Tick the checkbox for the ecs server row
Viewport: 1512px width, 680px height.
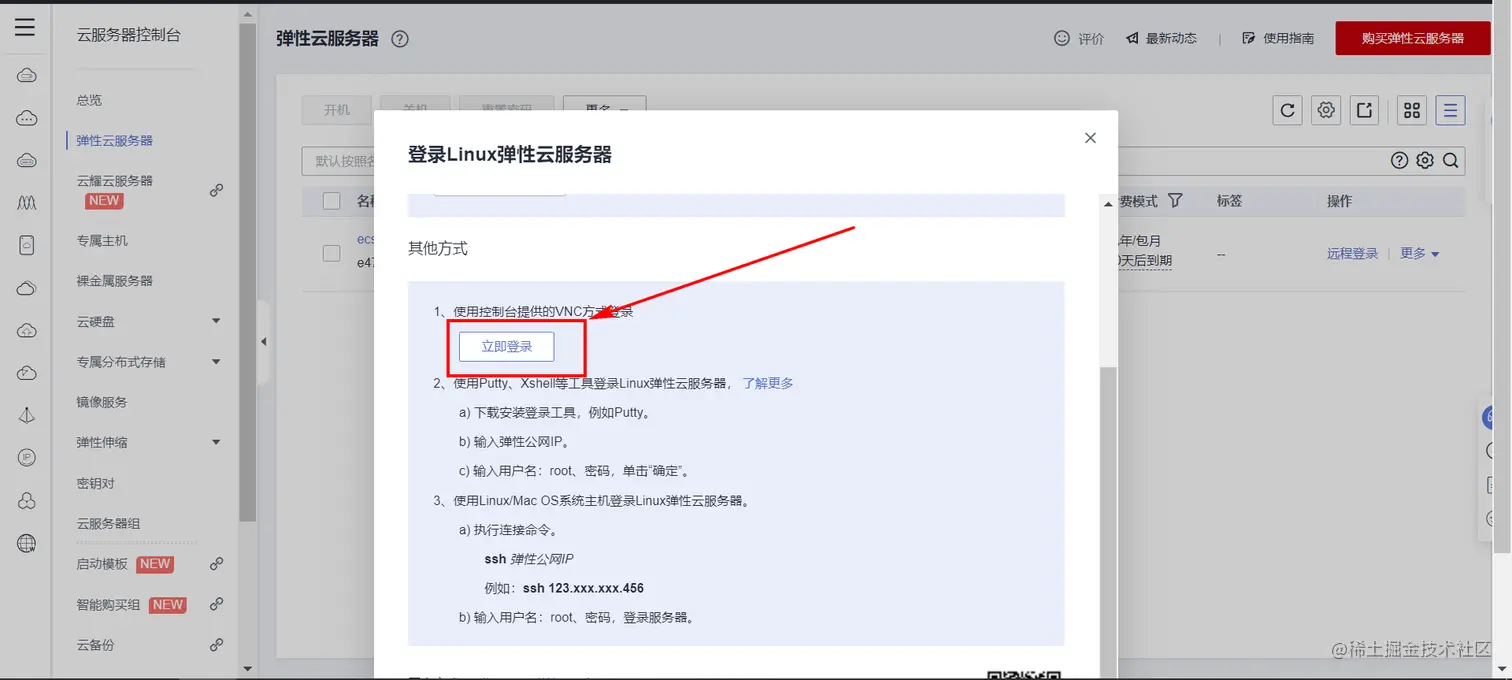332,253
